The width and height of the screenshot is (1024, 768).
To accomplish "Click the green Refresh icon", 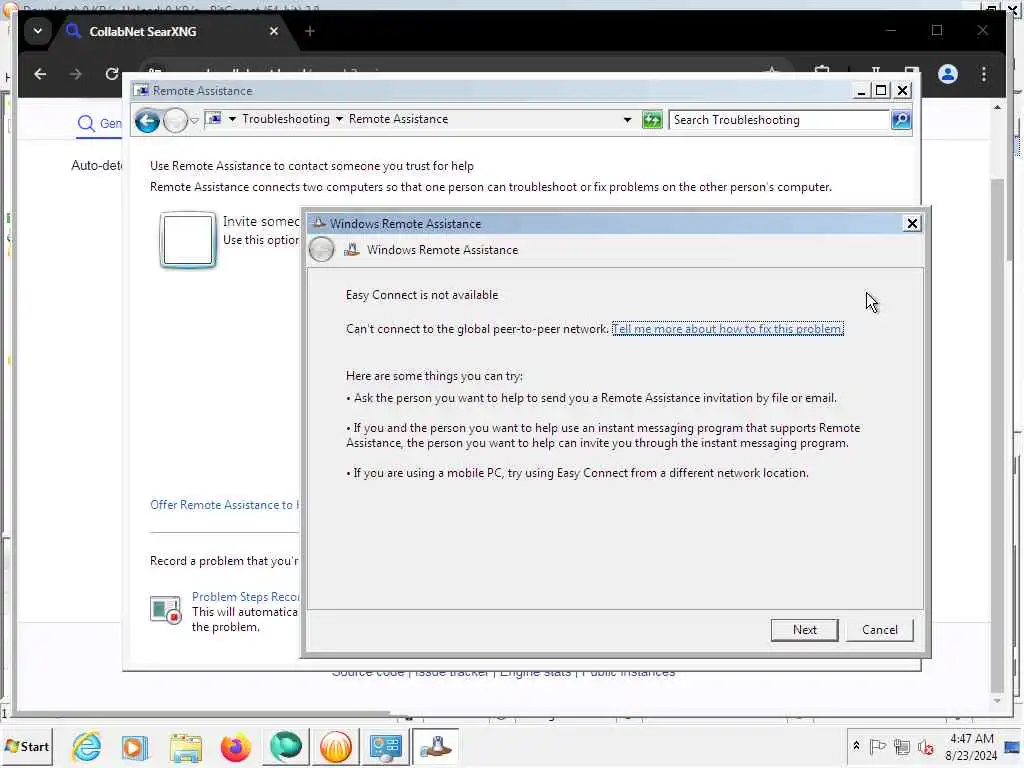I will (652, 120).
